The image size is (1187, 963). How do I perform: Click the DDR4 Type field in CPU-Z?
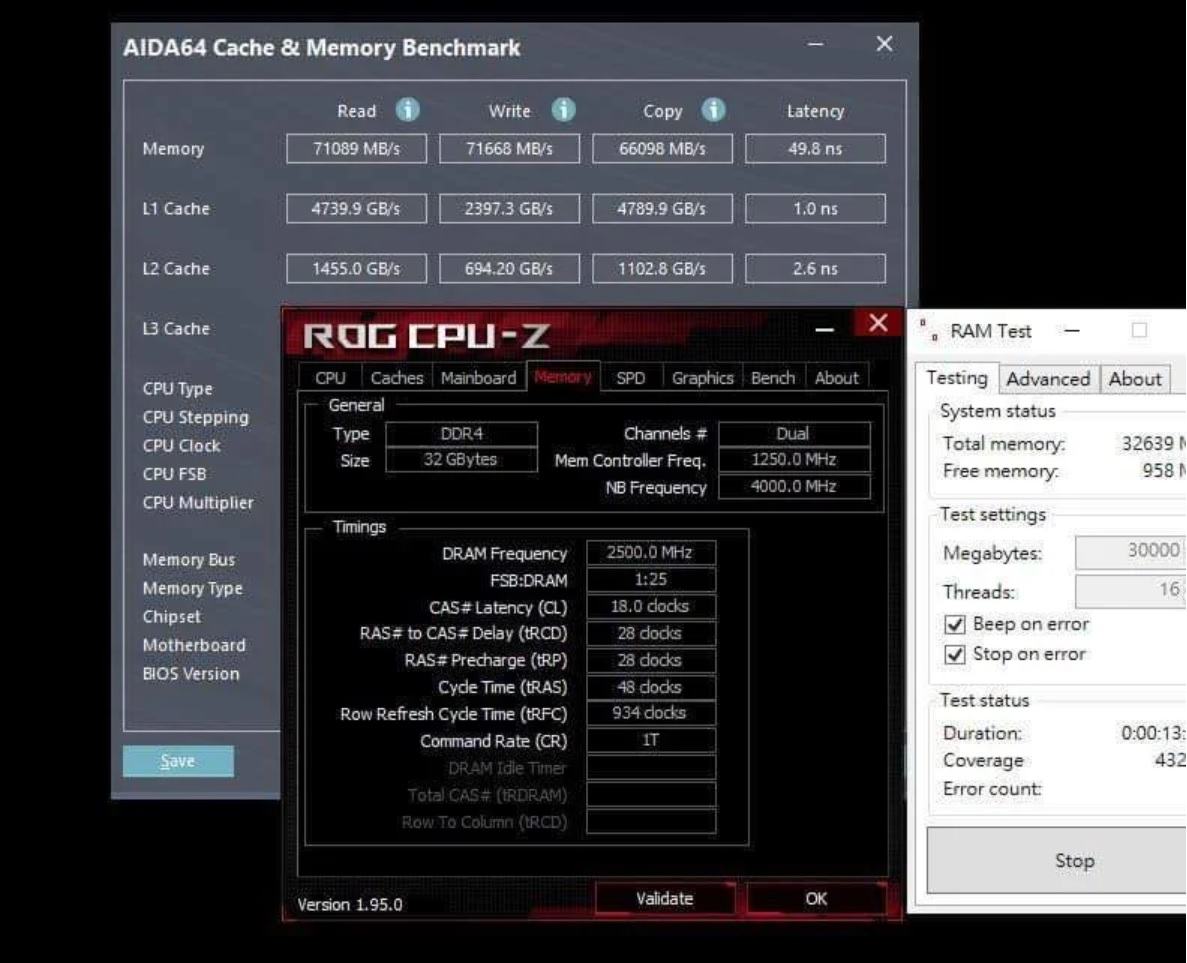[462, 434]
